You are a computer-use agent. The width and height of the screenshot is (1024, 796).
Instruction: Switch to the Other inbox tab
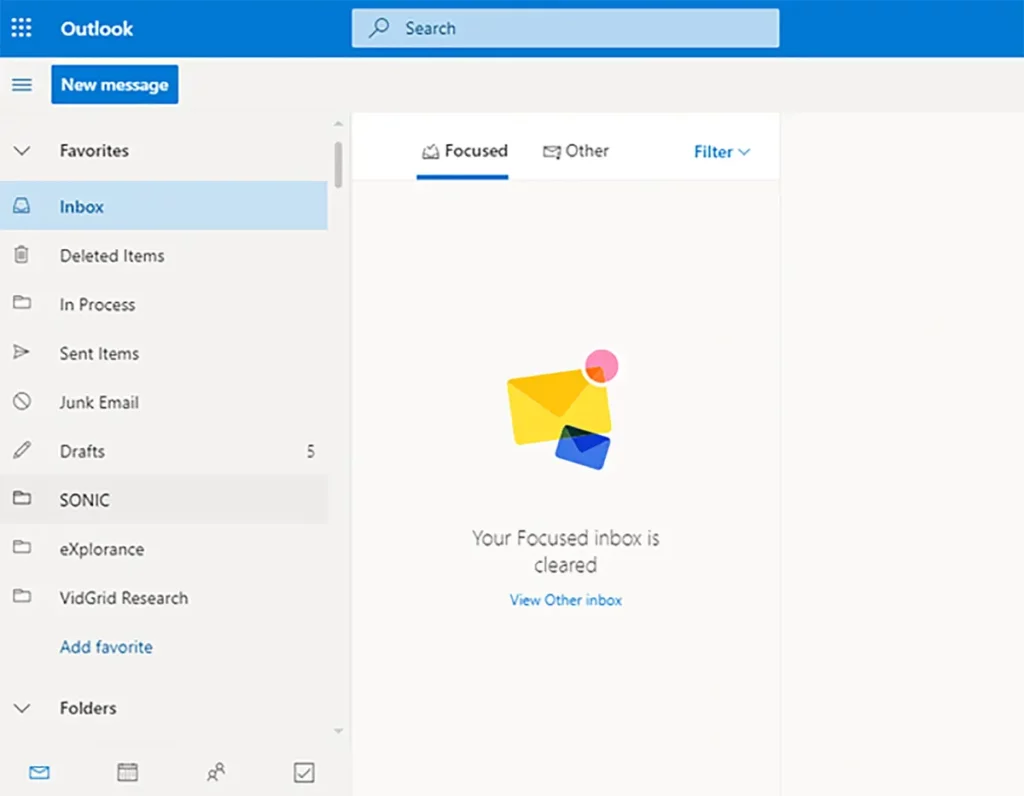[576, 151]
